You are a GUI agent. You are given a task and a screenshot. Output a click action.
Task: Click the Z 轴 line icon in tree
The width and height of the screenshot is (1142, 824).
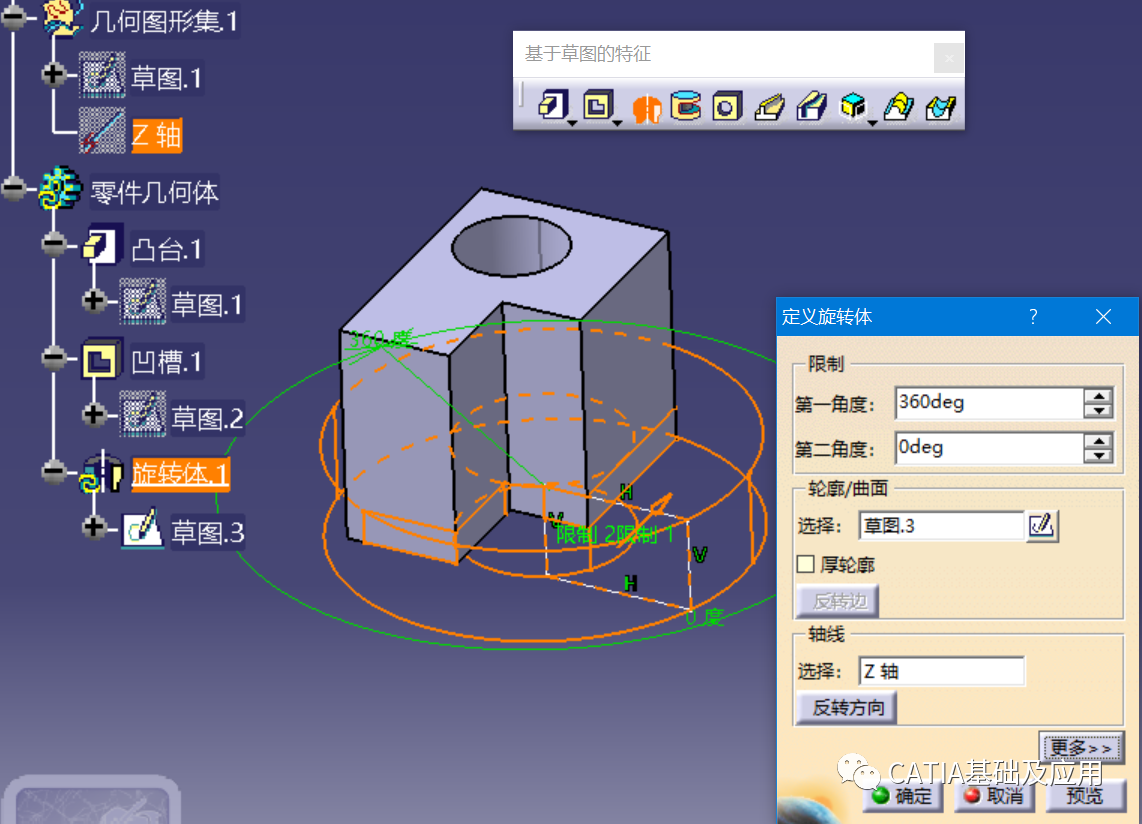[x=102, y=131]
